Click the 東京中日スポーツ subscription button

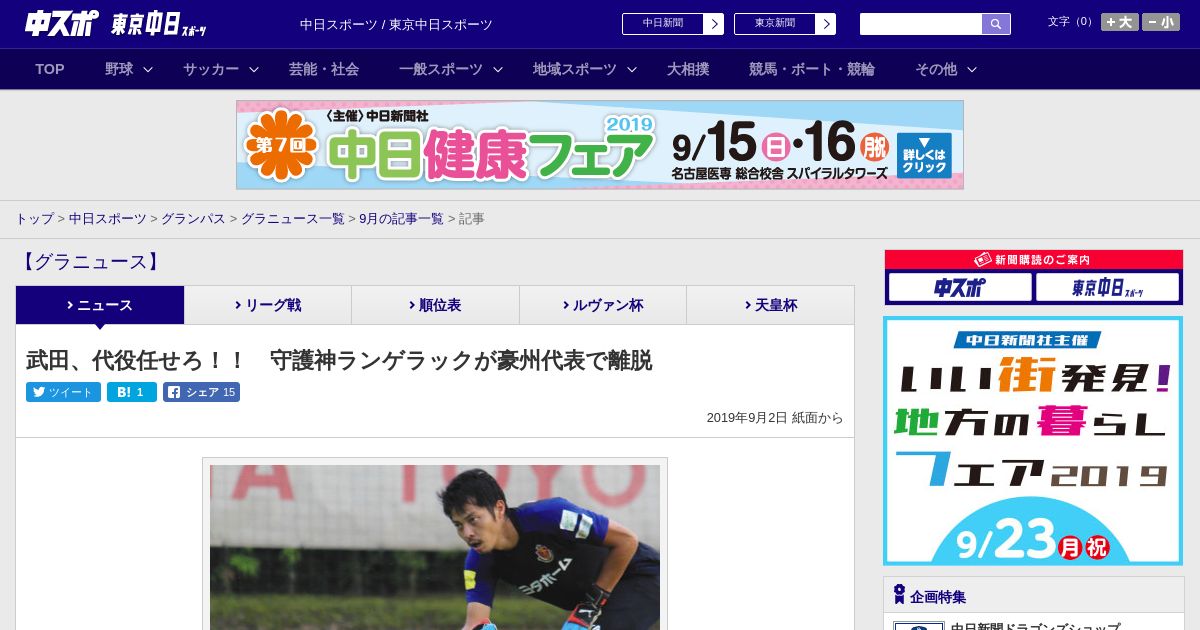pos(1107,288)
